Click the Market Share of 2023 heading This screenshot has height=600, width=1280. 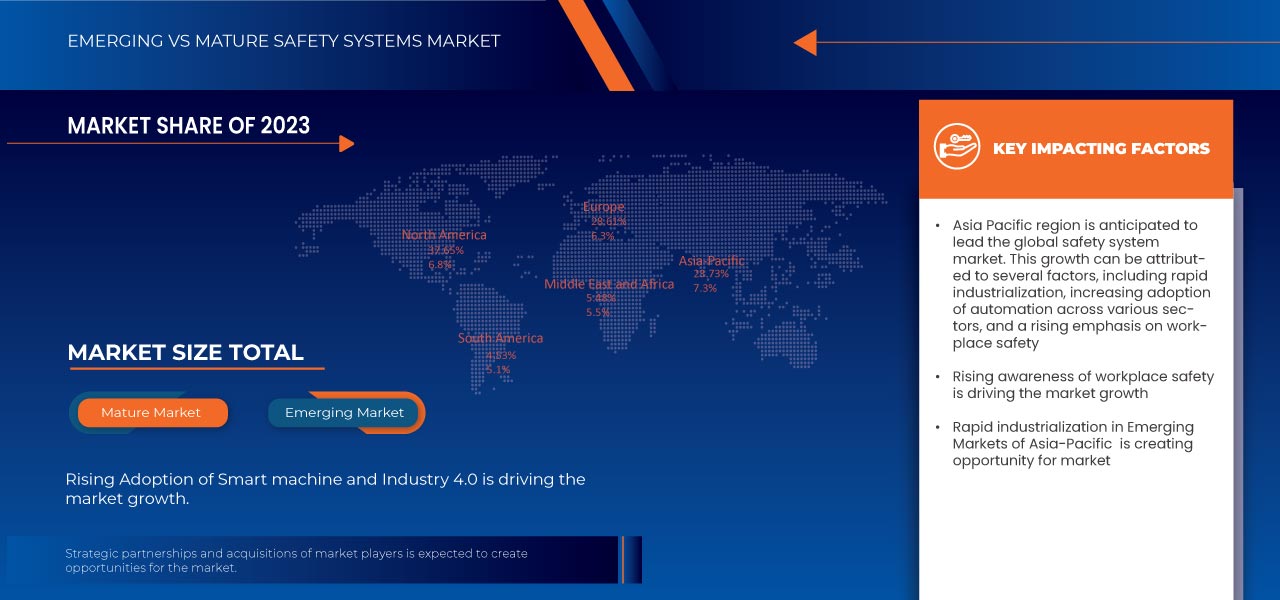click(188, 125)
